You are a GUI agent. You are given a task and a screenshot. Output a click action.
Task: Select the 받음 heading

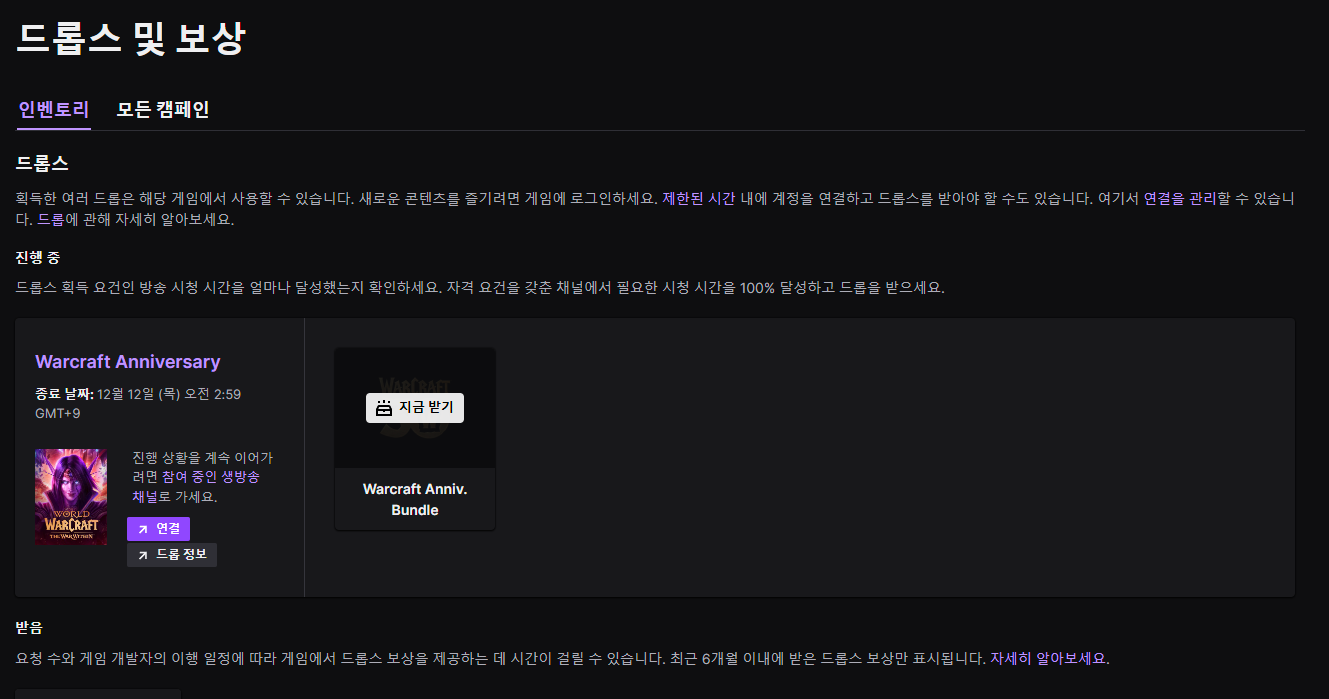(30, 629)
